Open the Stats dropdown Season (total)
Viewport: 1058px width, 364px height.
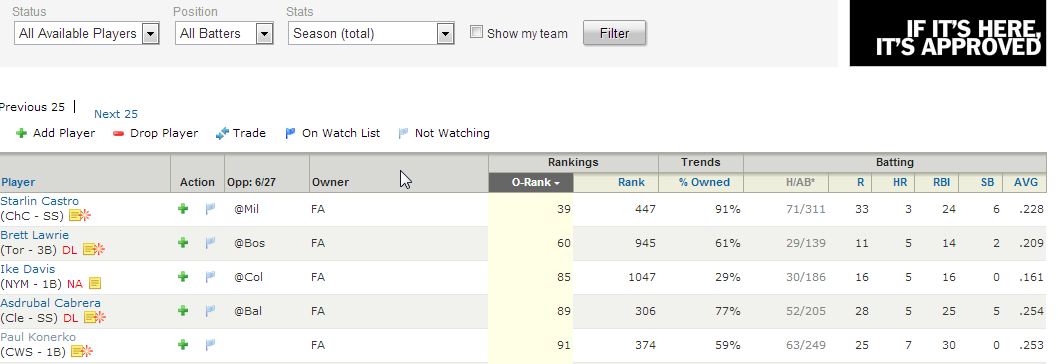371,33
